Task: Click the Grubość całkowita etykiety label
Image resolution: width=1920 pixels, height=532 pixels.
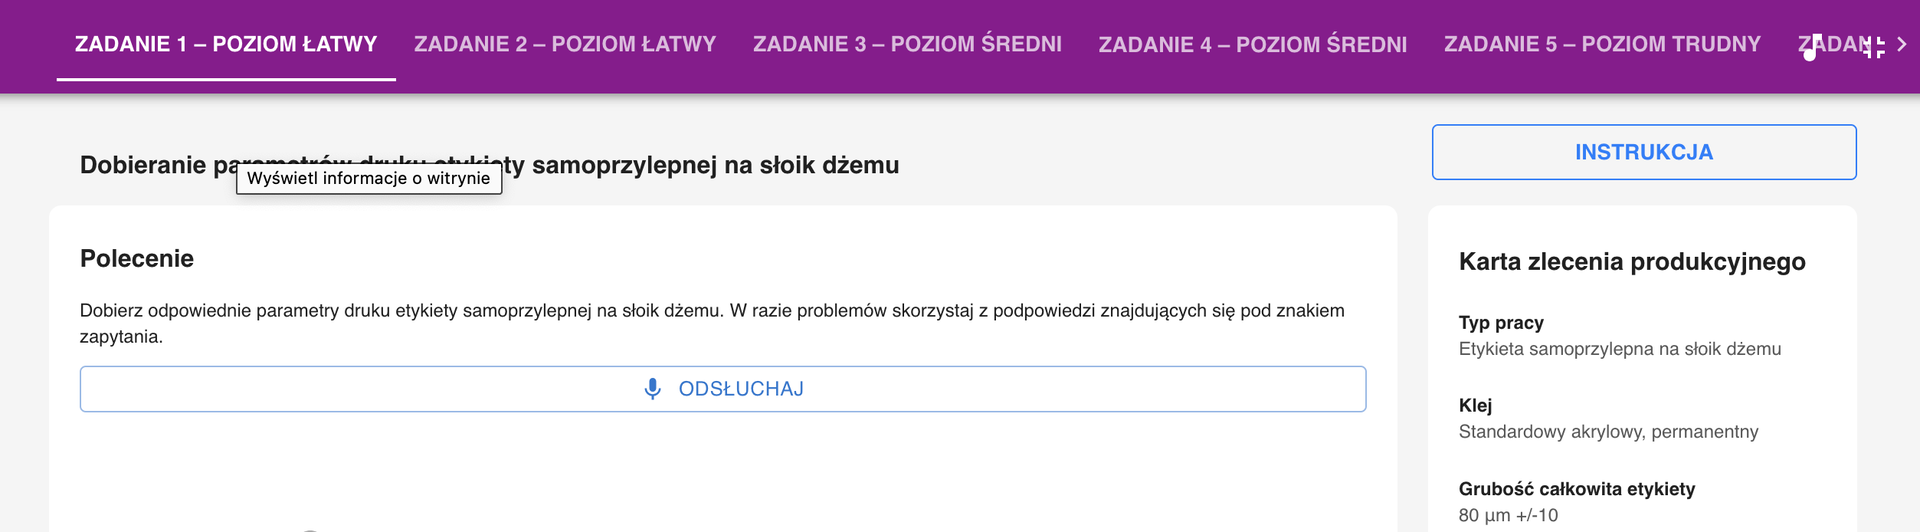Action: tap(1576, 489)
